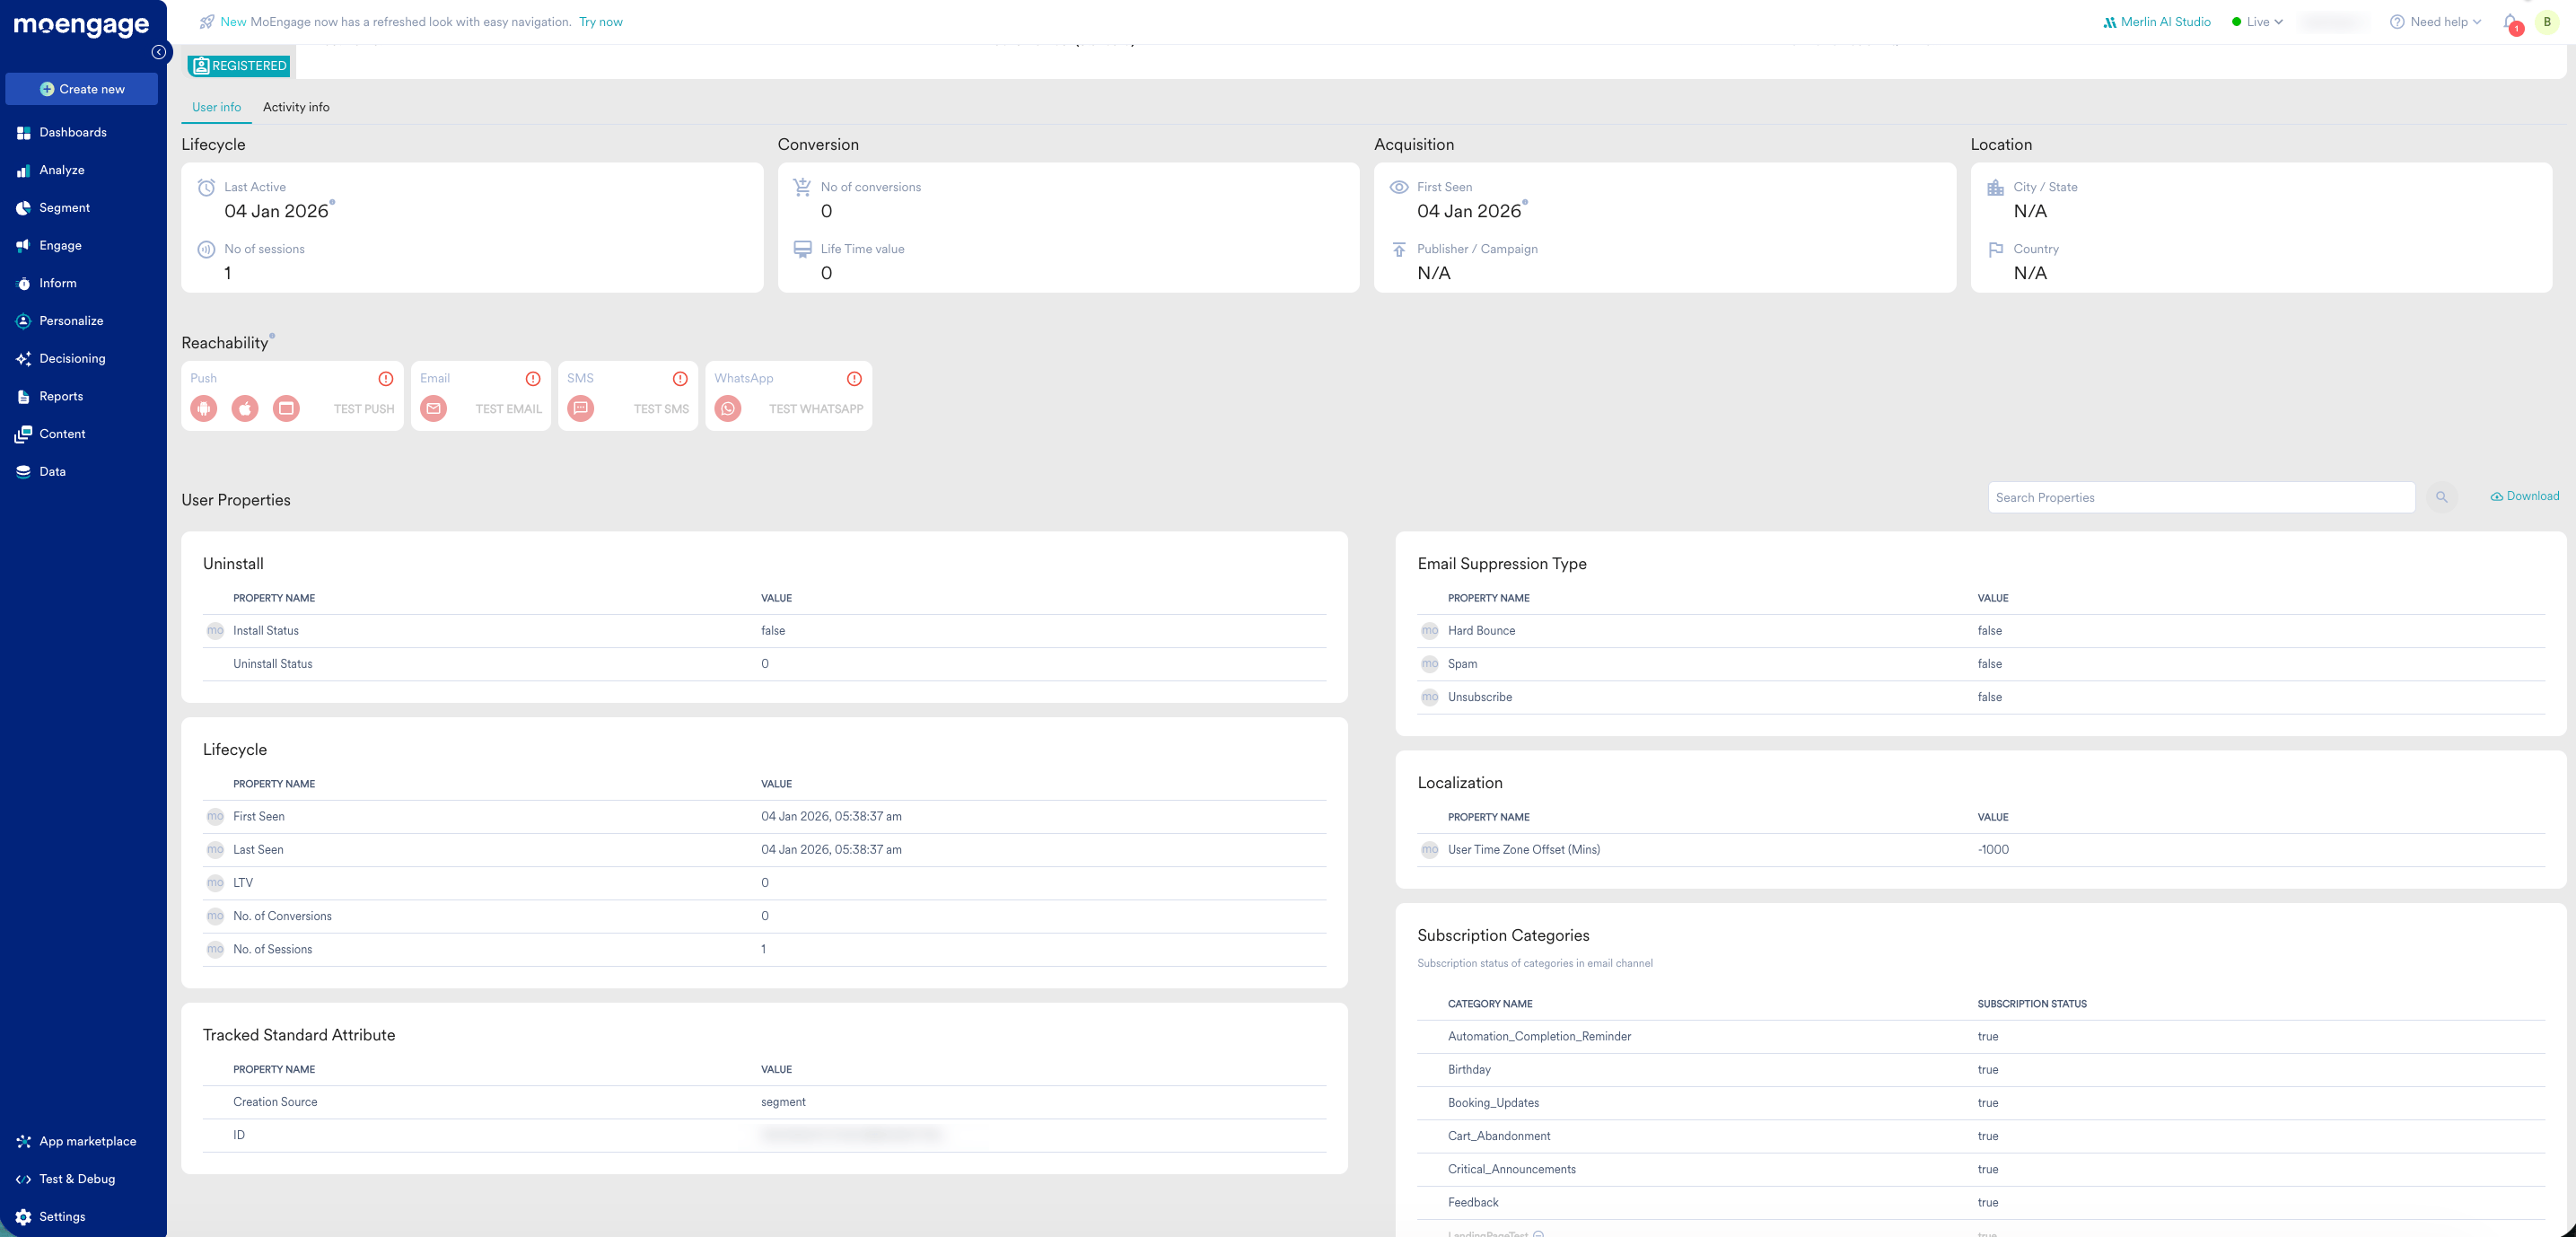The height and width of the screenshot is (1237, 2576).
Task: Click the Booking_Updates category name
Action: (x=1493, y=1103)
